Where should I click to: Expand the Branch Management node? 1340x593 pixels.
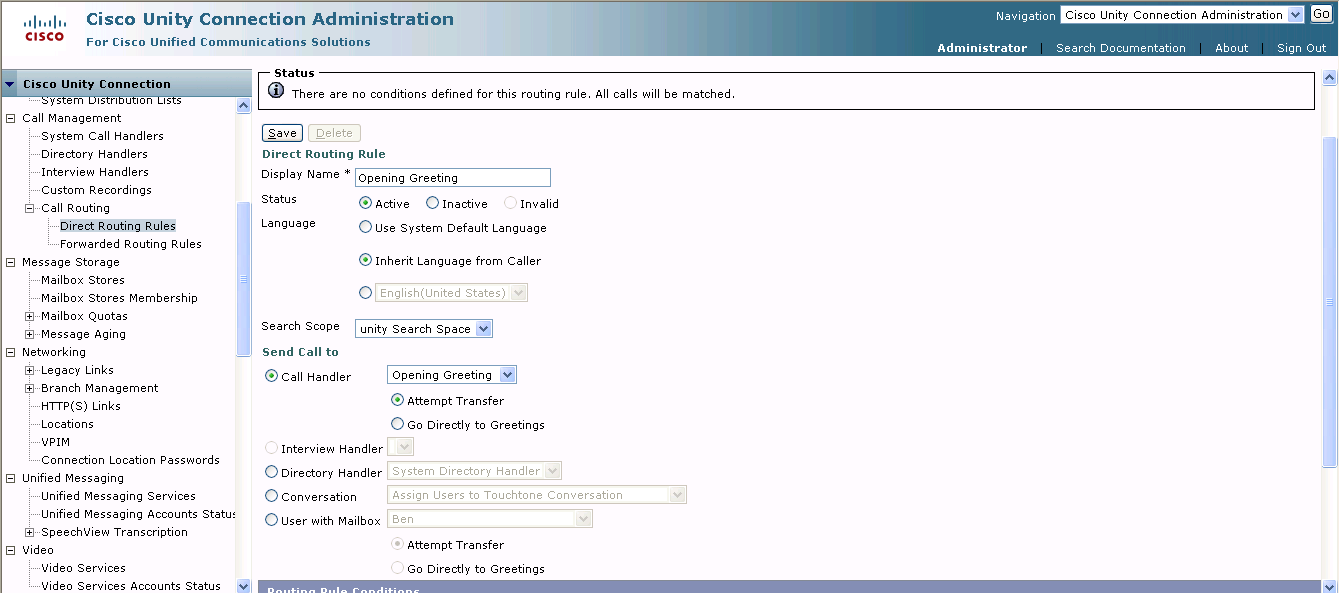point(30,388)
